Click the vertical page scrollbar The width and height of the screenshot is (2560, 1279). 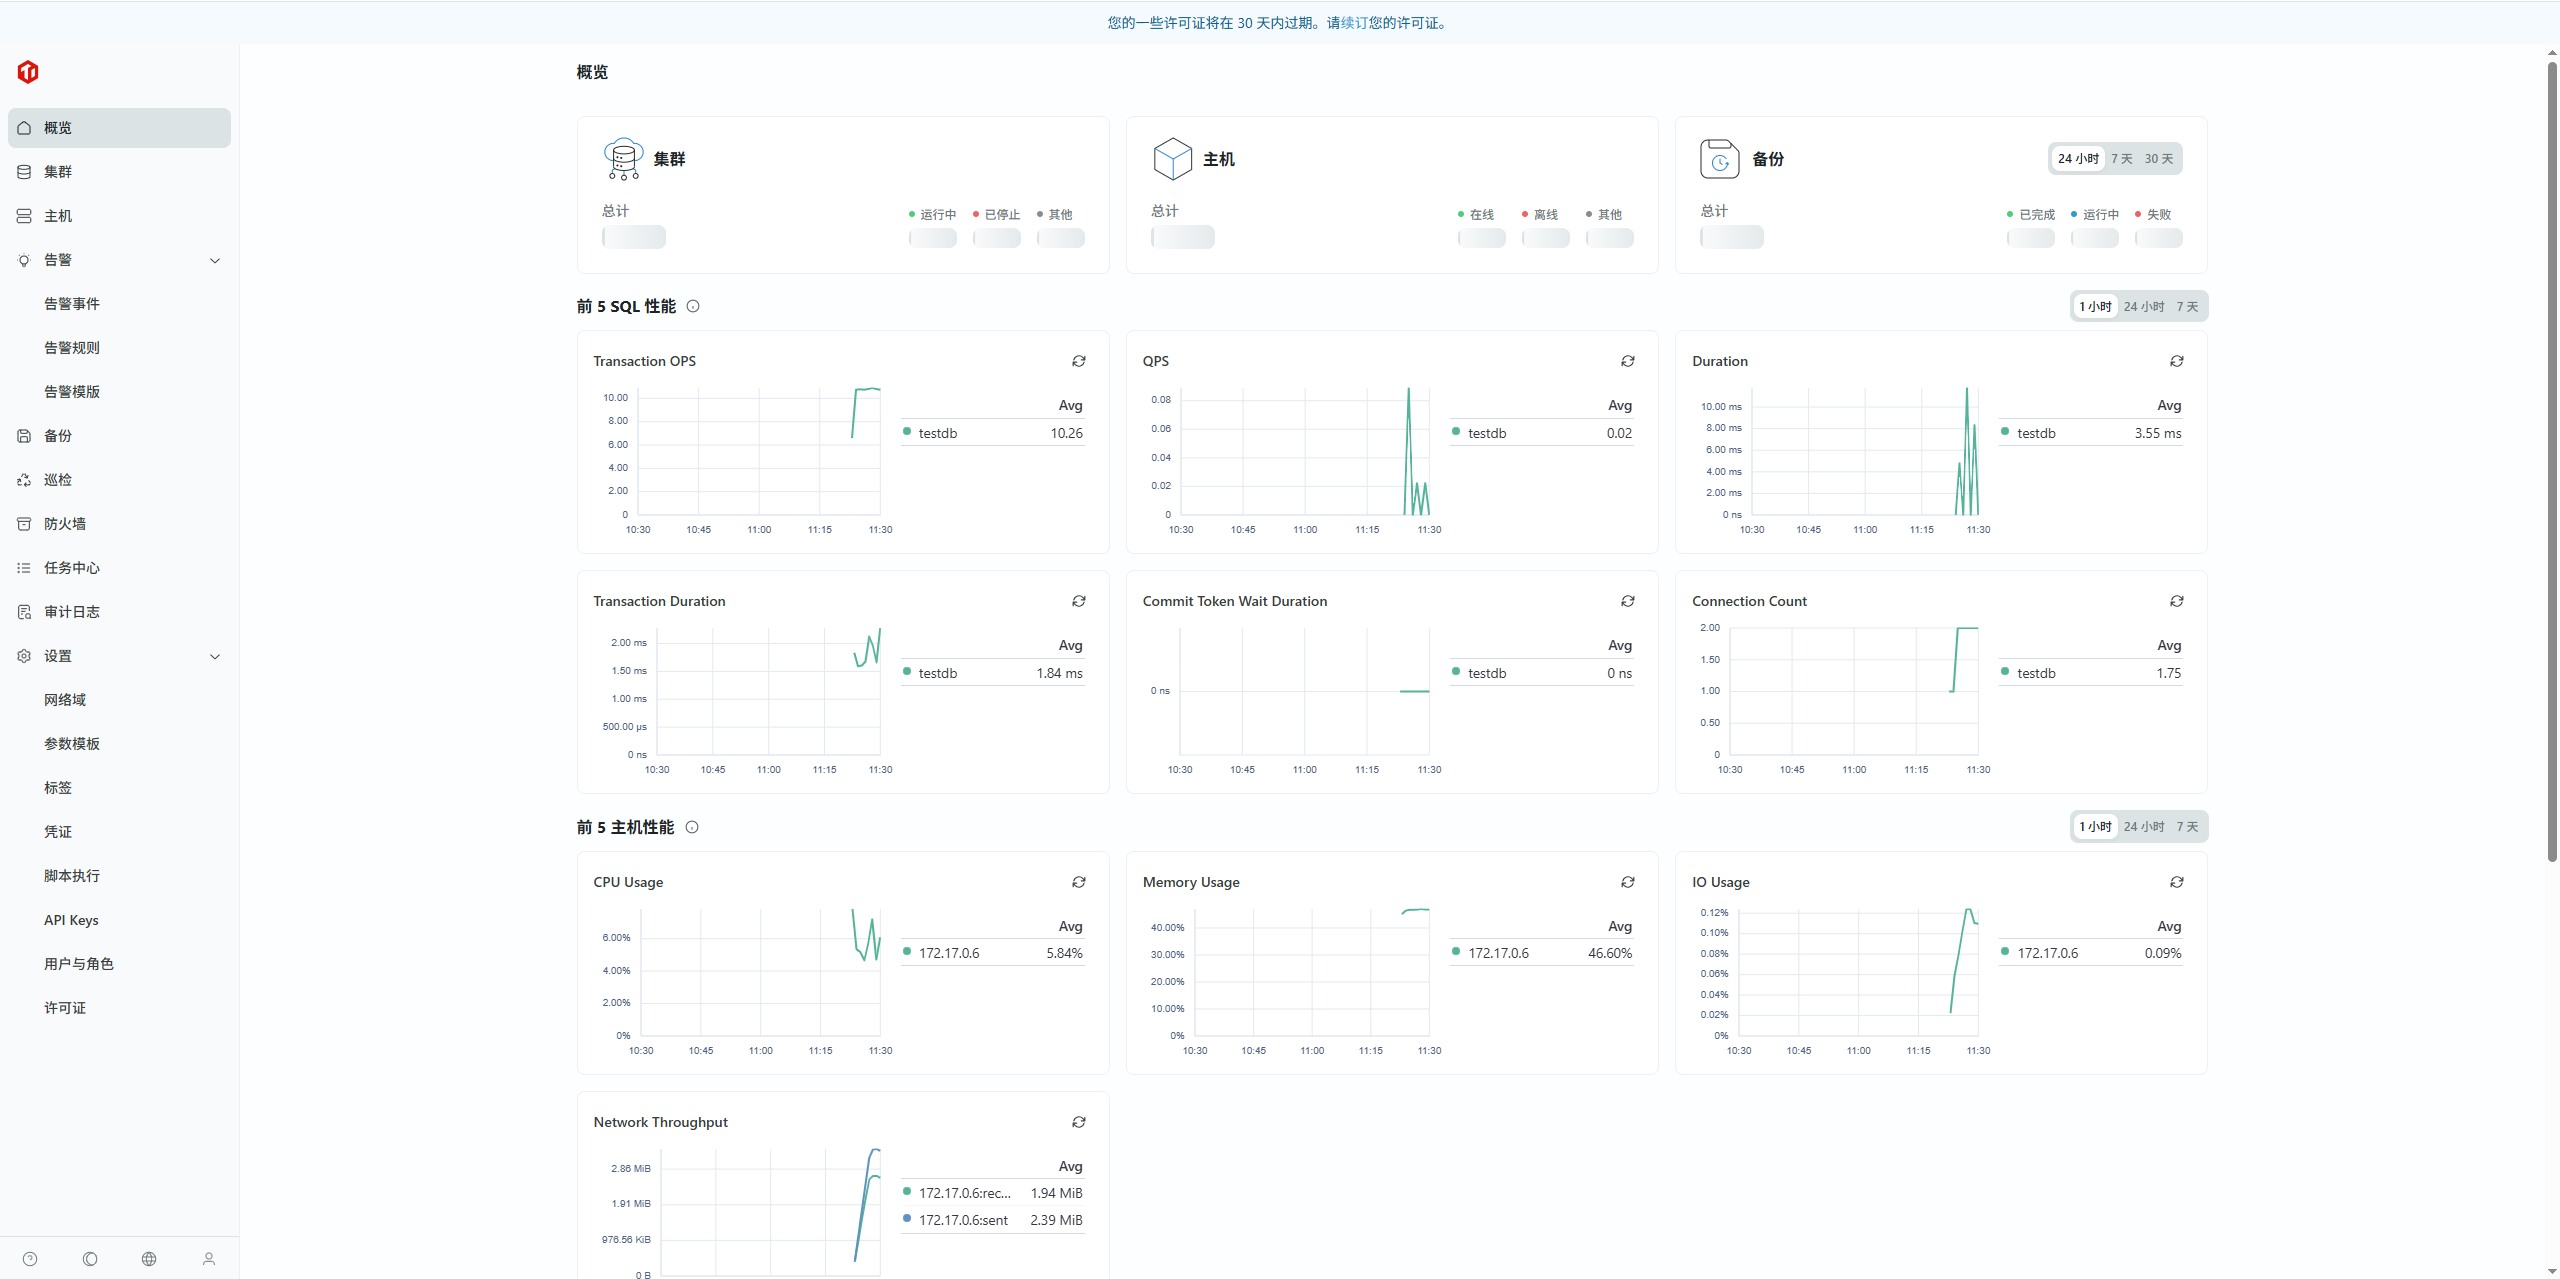click(x=2551, y=460)
